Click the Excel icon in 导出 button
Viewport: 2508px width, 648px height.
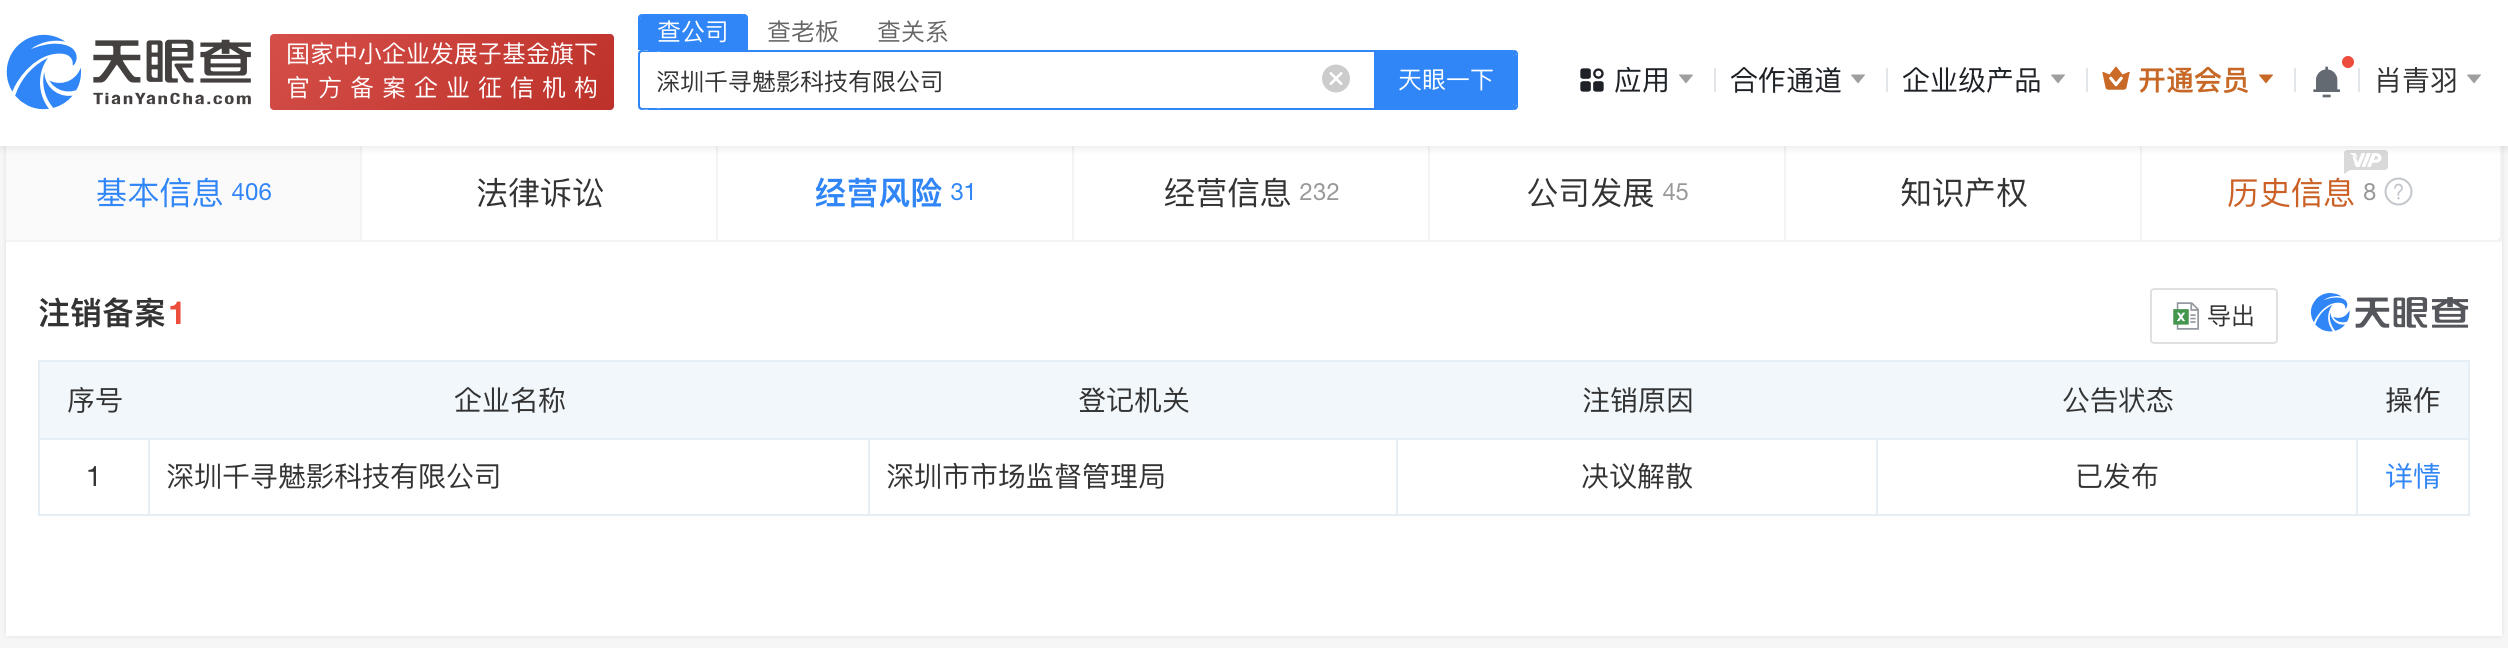2185,316
